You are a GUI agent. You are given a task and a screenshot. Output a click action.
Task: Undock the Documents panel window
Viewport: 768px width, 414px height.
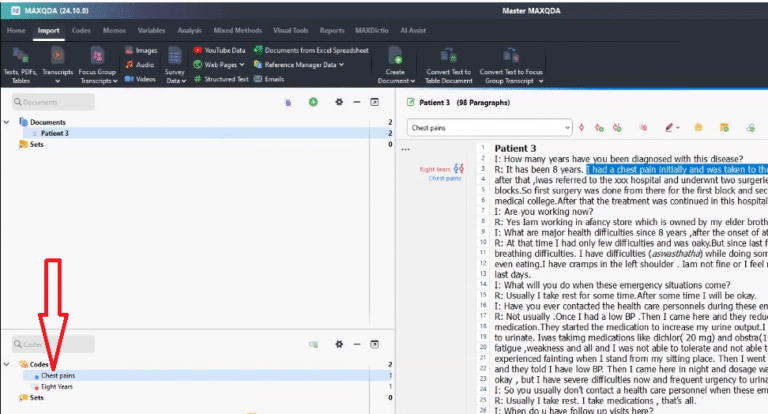click(x=374, y=102)
